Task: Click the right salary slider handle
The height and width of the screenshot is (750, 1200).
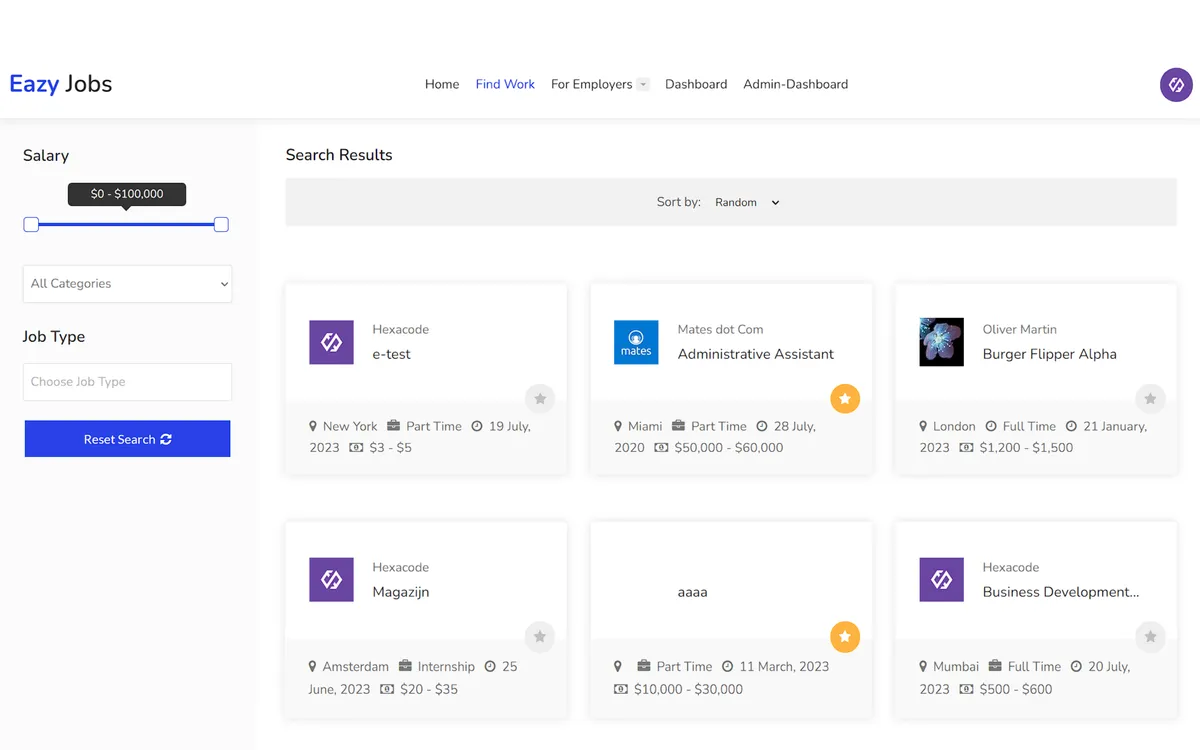Action: (x=221, y=224)
